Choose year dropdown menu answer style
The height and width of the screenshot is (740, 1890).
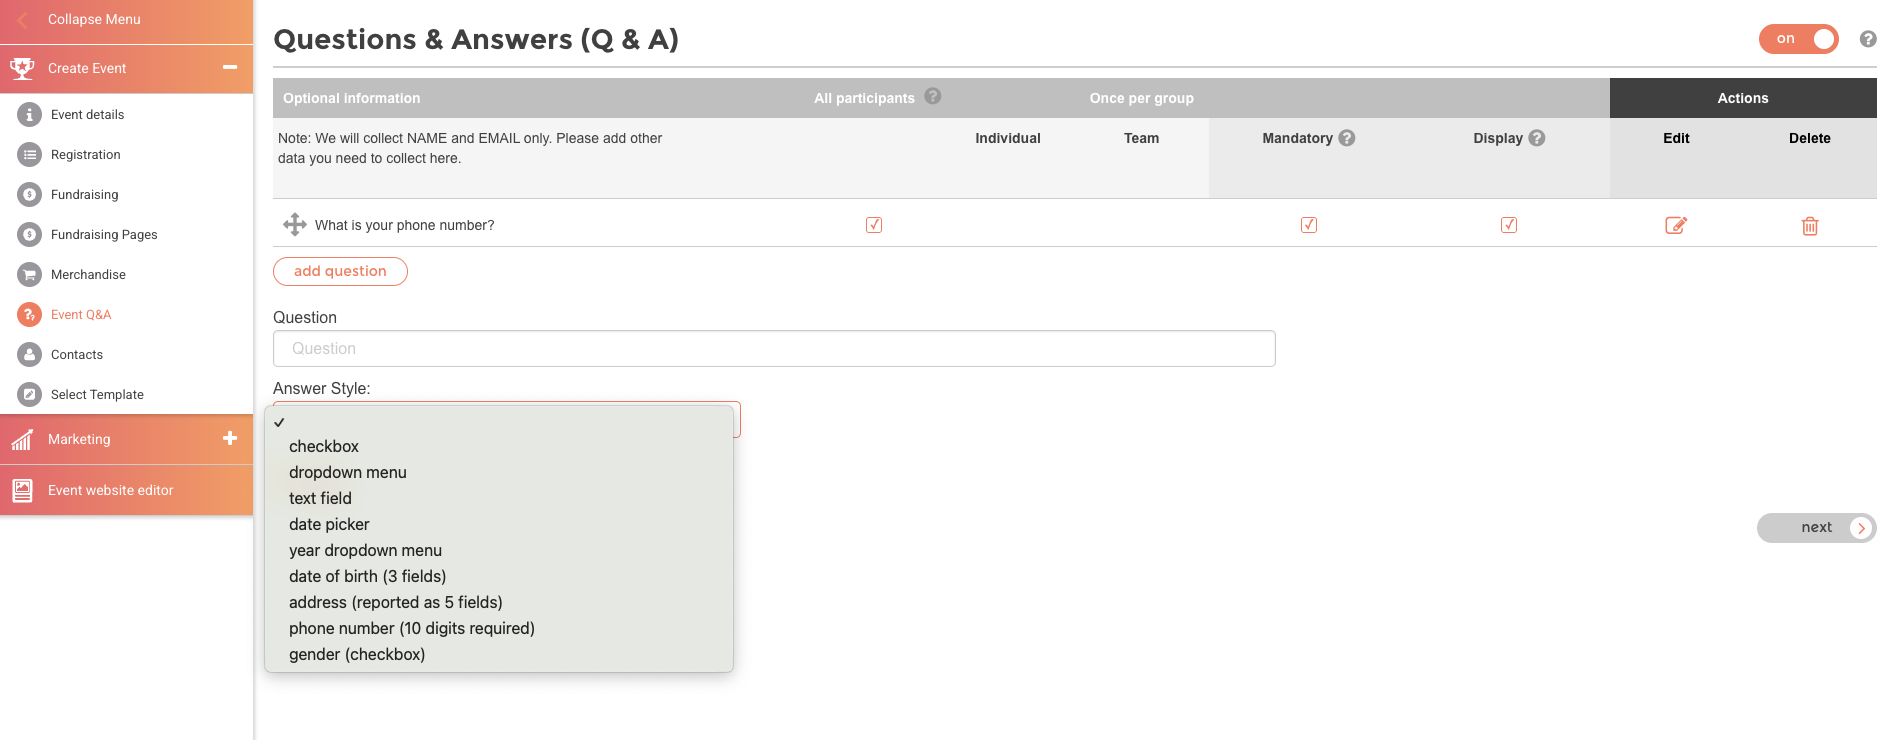[499, 550]
